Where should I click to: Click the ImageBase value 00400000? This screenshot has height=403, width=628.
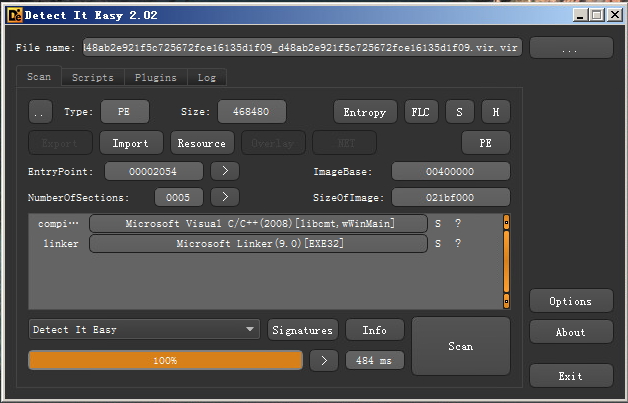pyautogui.click(x=451, y=171)
